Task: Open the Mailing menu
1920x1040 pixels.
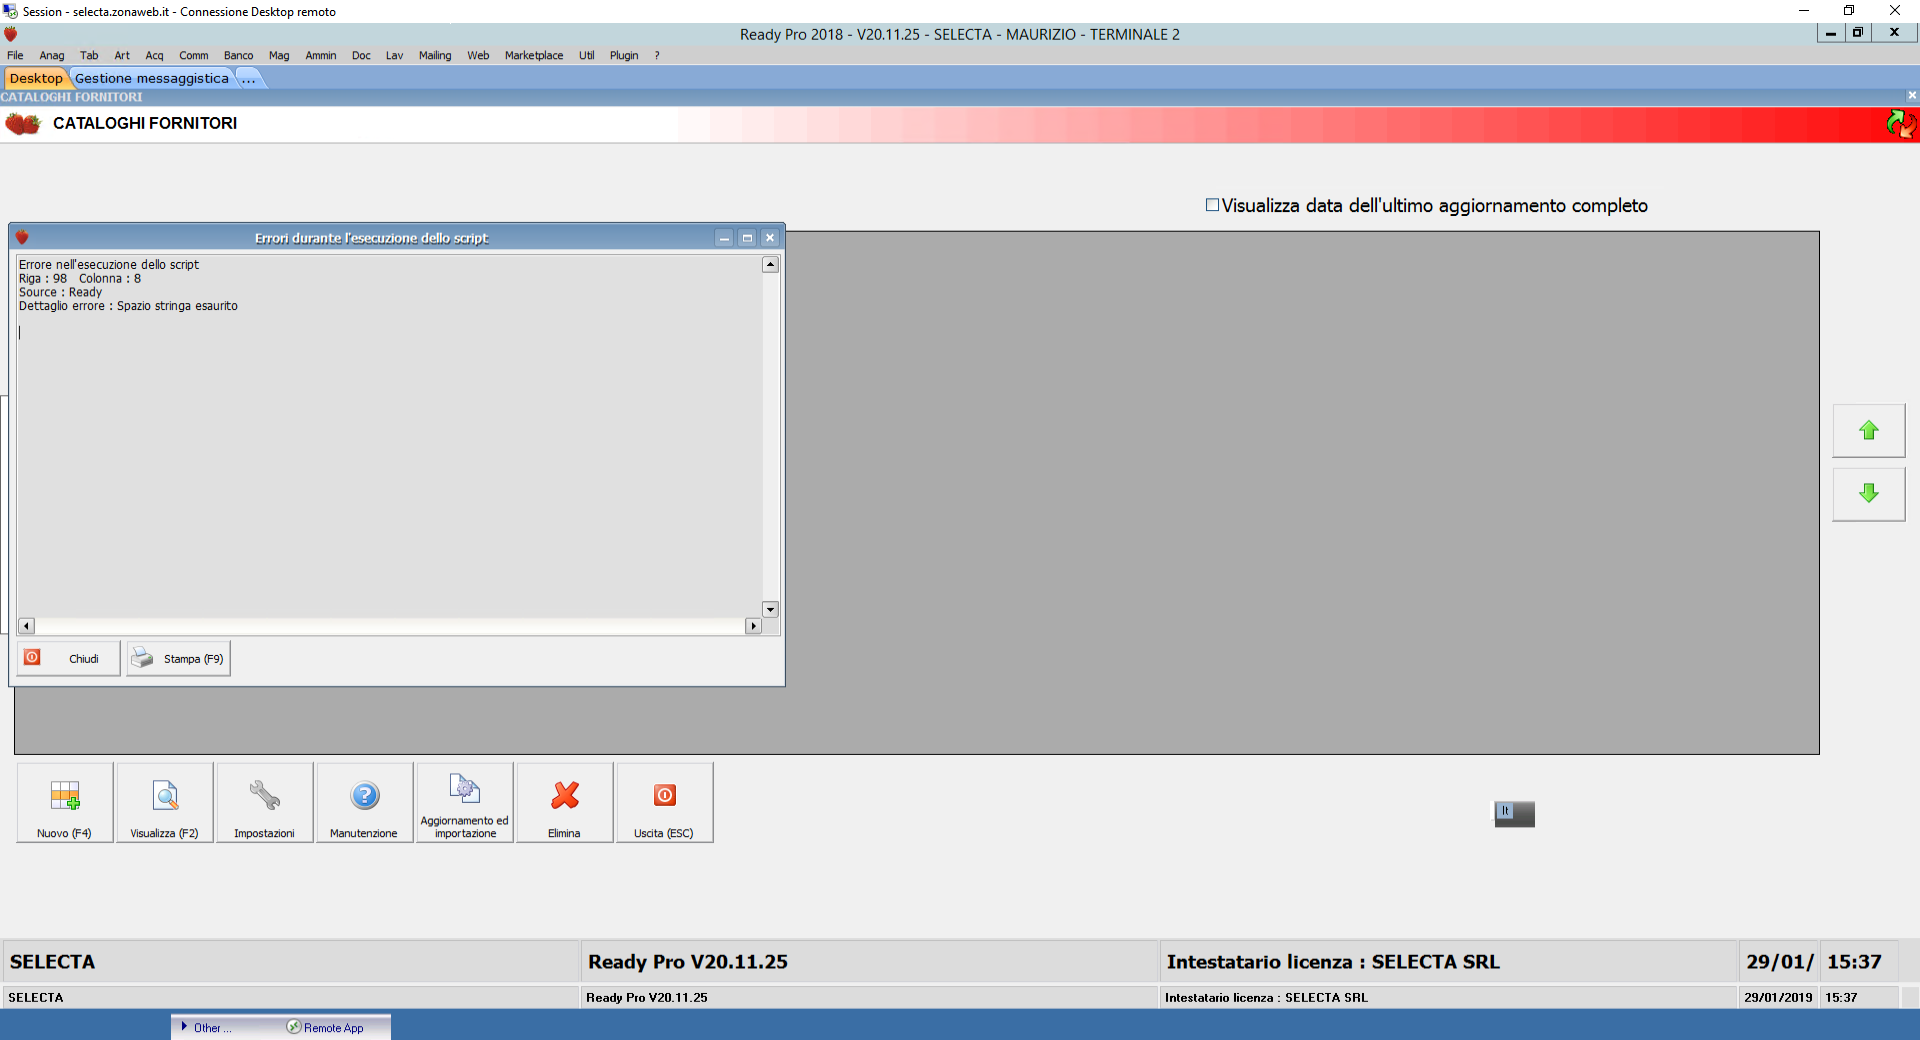Action: [435, 55]
